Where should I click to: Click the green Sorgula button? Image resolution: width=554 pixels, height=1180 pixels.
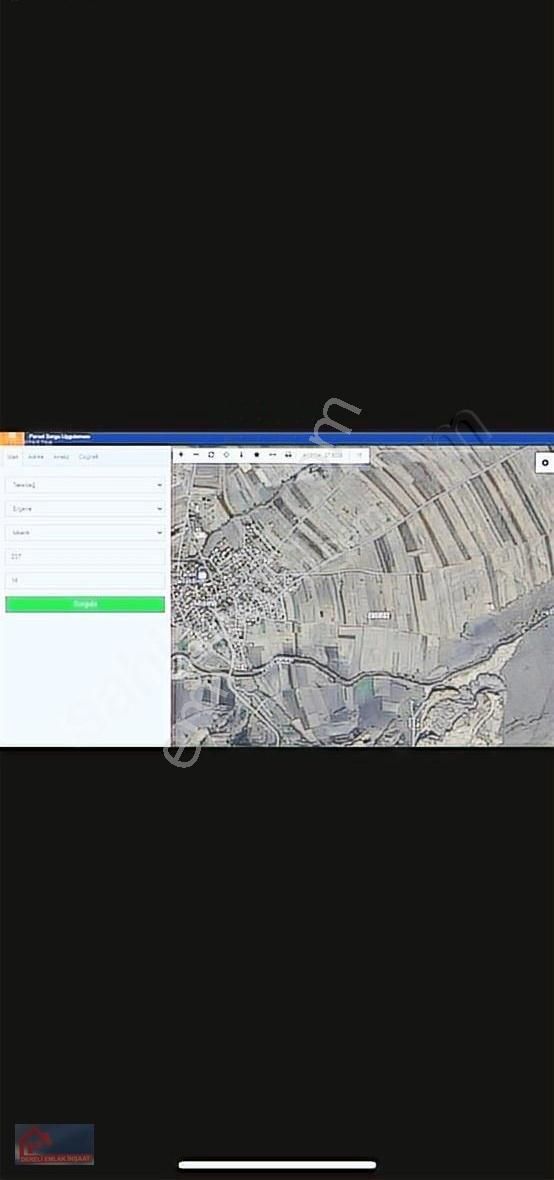pos(85,604)
